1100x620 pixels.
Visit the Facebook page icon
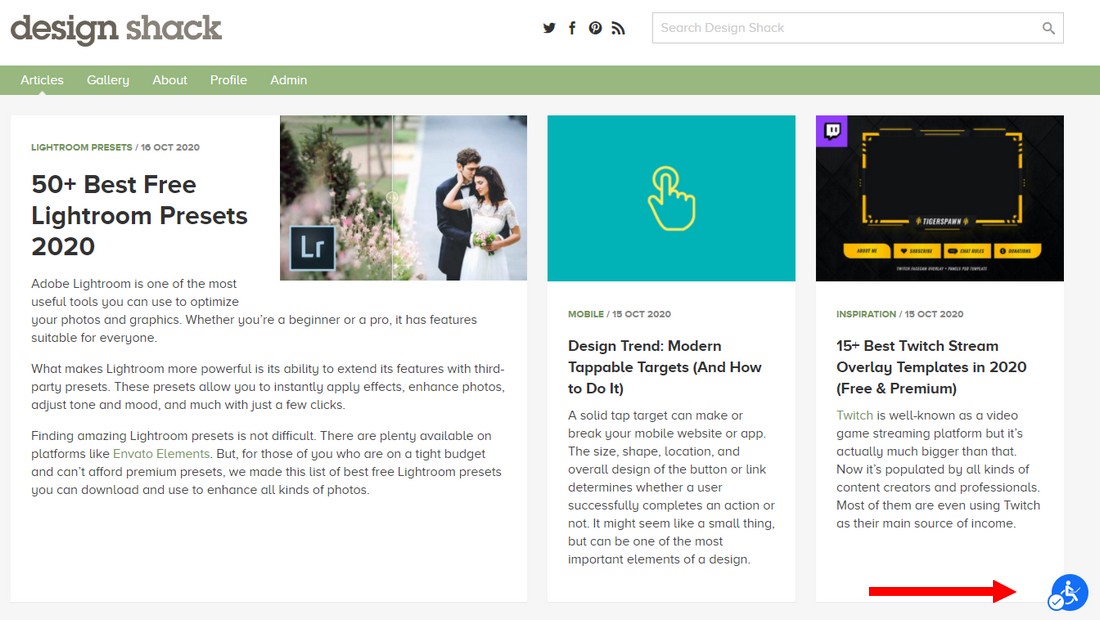click(572, 28)
